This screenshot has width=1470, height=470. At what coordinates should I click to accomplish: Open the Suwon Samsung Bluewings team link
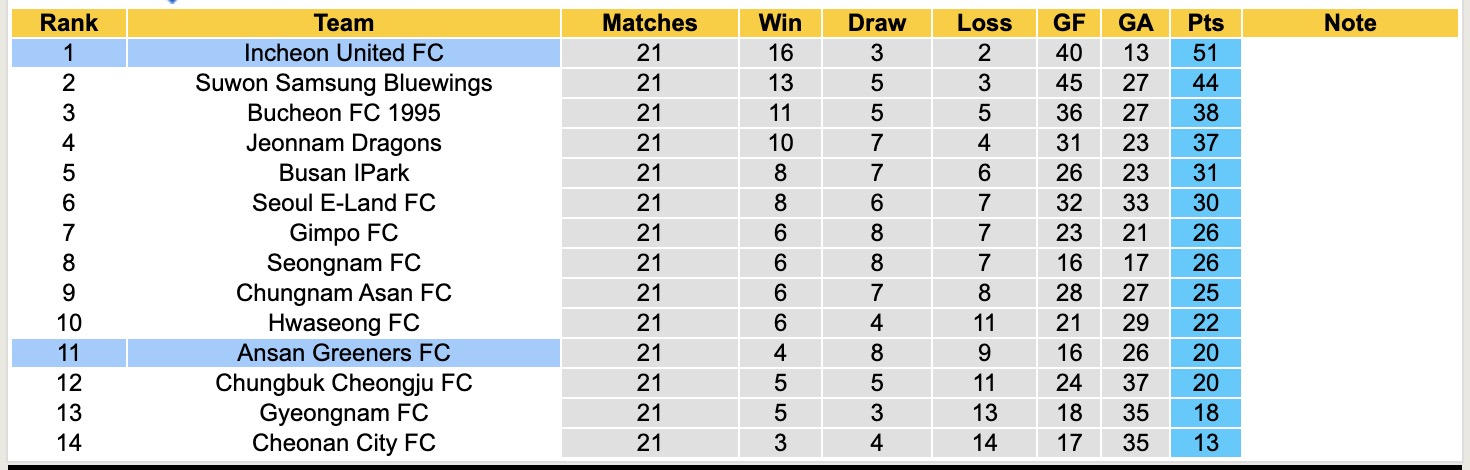(343, 83)
